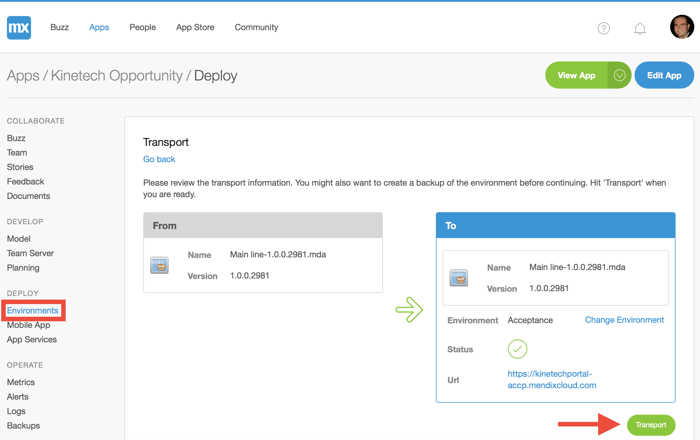The image size is (700, 440).
Task: Open Team Server in the sidebar
Action: 30,253
